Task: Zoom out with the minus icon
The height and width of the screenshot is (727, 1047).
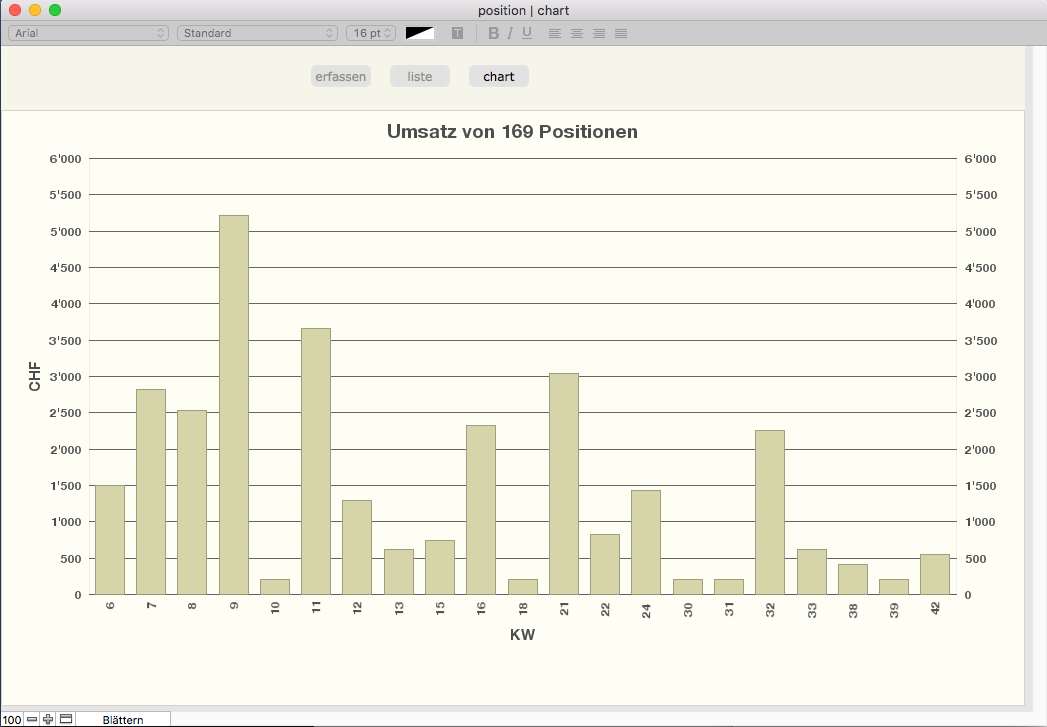Action: click(32, 719)
